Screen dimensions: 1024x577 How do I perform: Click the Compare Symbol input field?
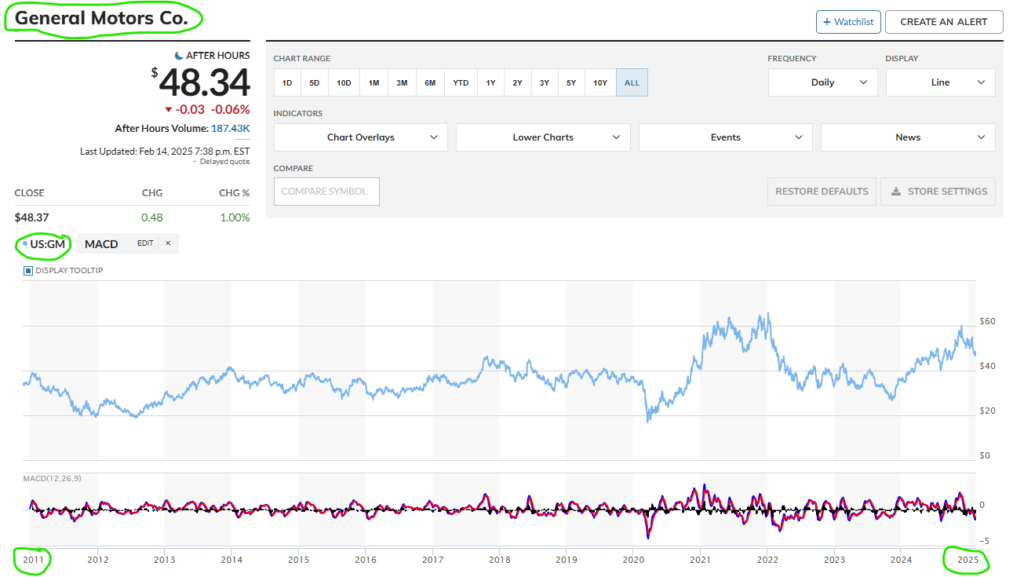coord(327,191)
